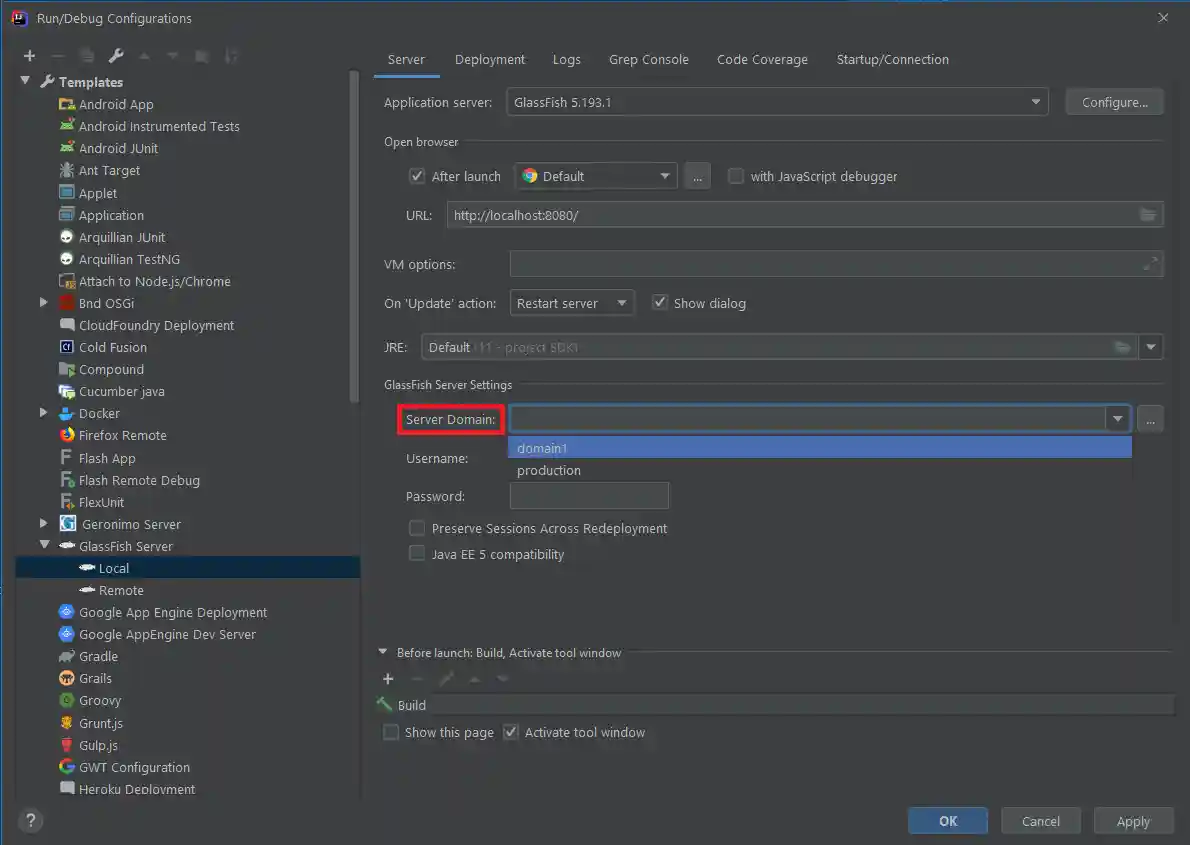
Task: Open the Startup/Connection tab
Action: pyautogui.click(x=892, y=59)
